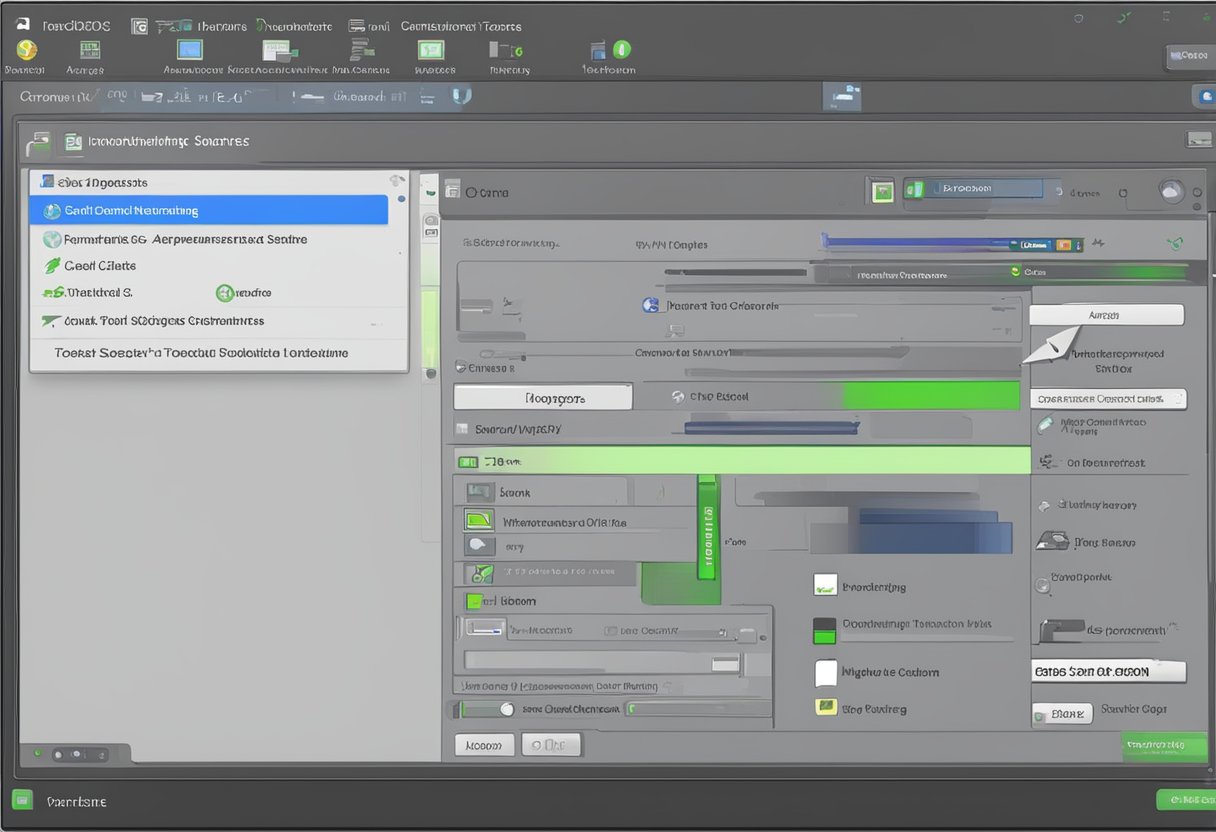Toggle the white checkbox with the green mark
This screenshot has height=832, width=1216.
[824, 585]
